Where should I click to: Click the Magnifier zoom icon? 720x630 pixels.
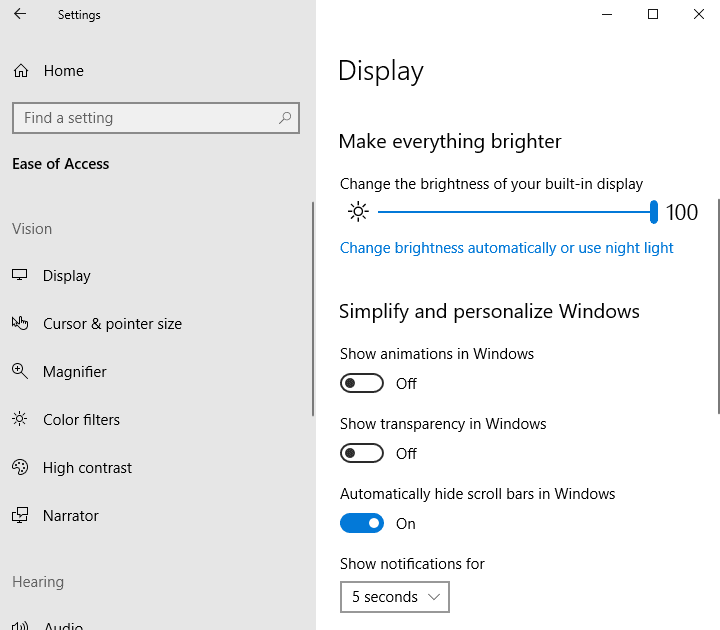[20, 371]
